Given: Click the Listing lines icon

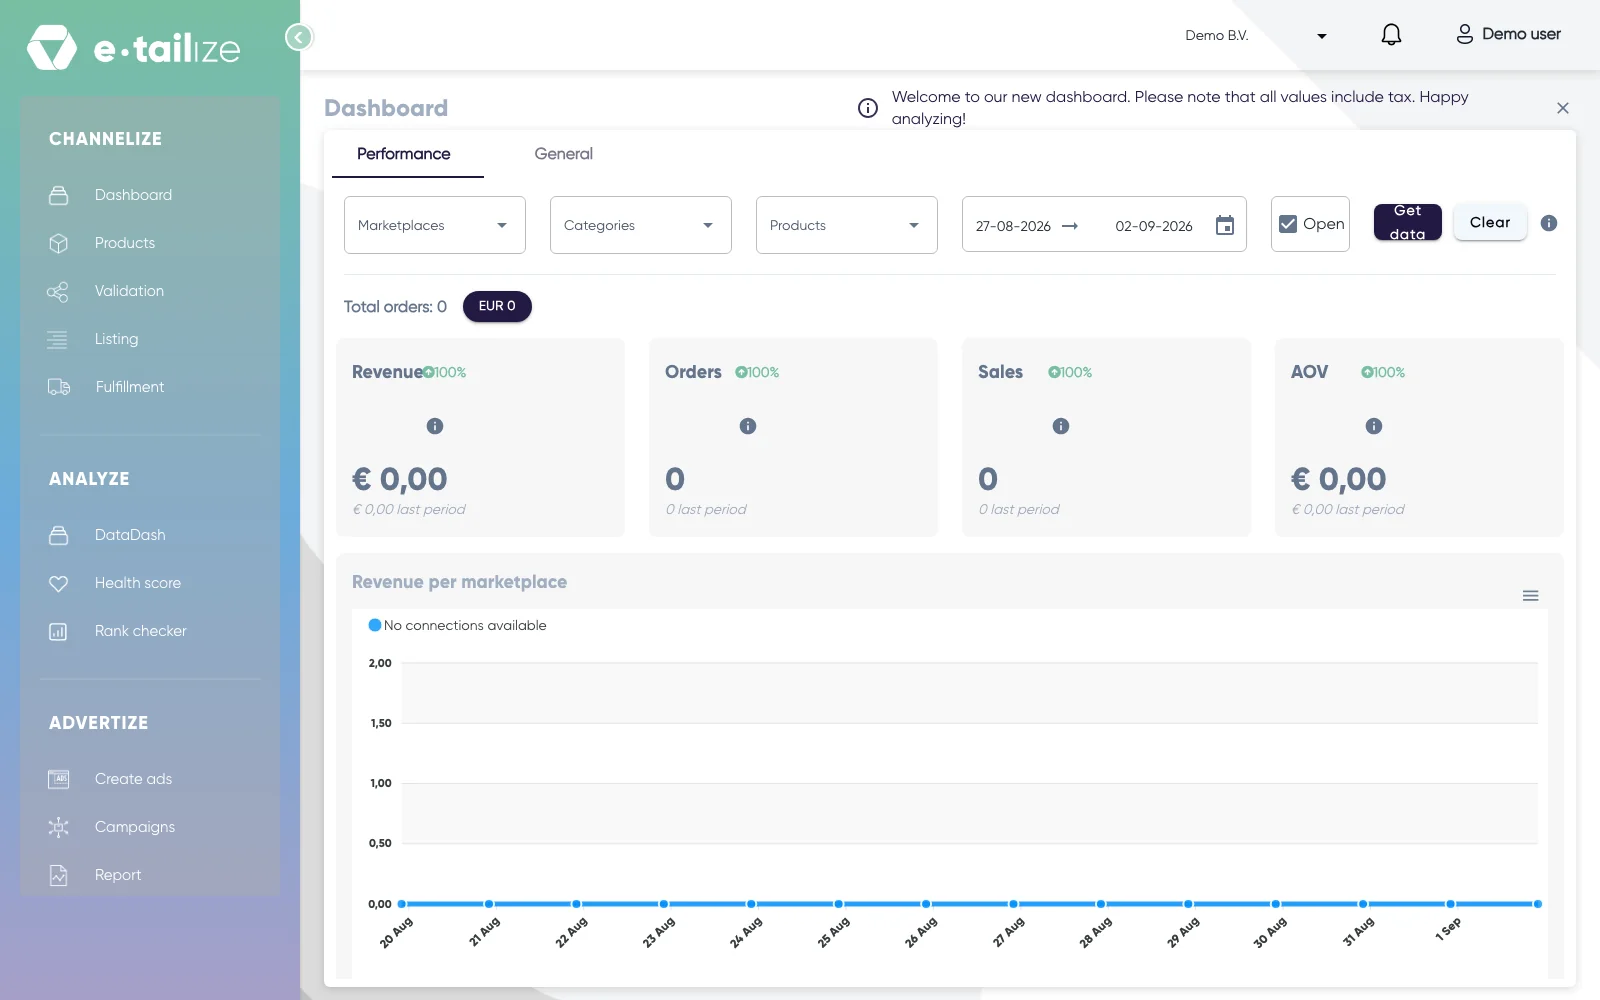Looking at the screenshot, I should coord(57,339).
